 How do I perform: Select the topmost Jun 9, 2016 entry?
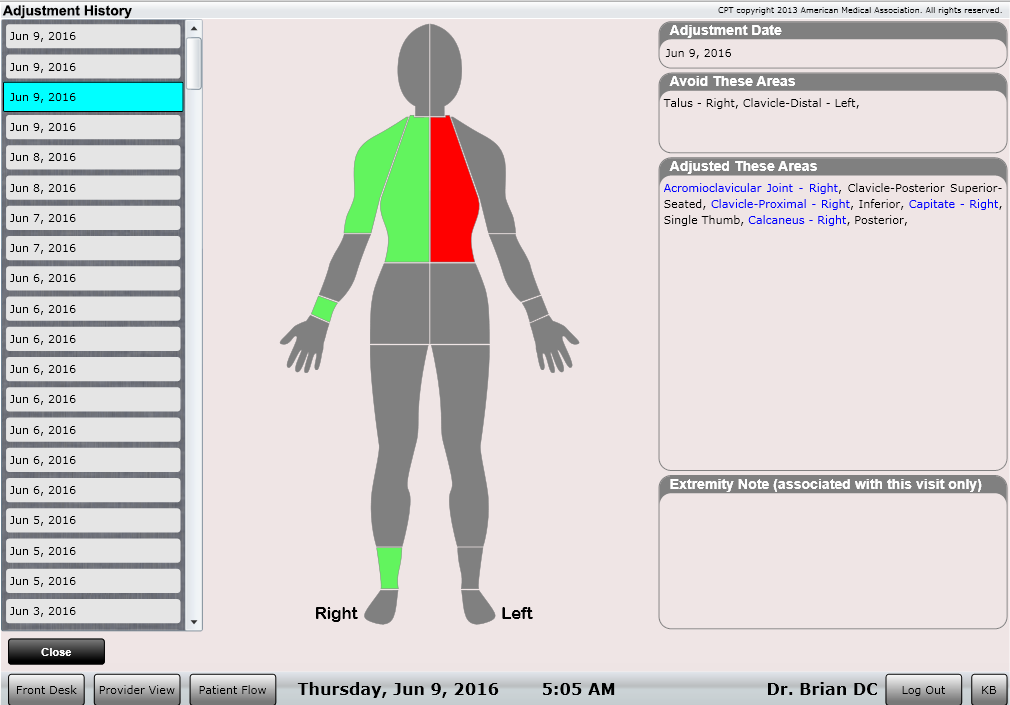[92, 36]
